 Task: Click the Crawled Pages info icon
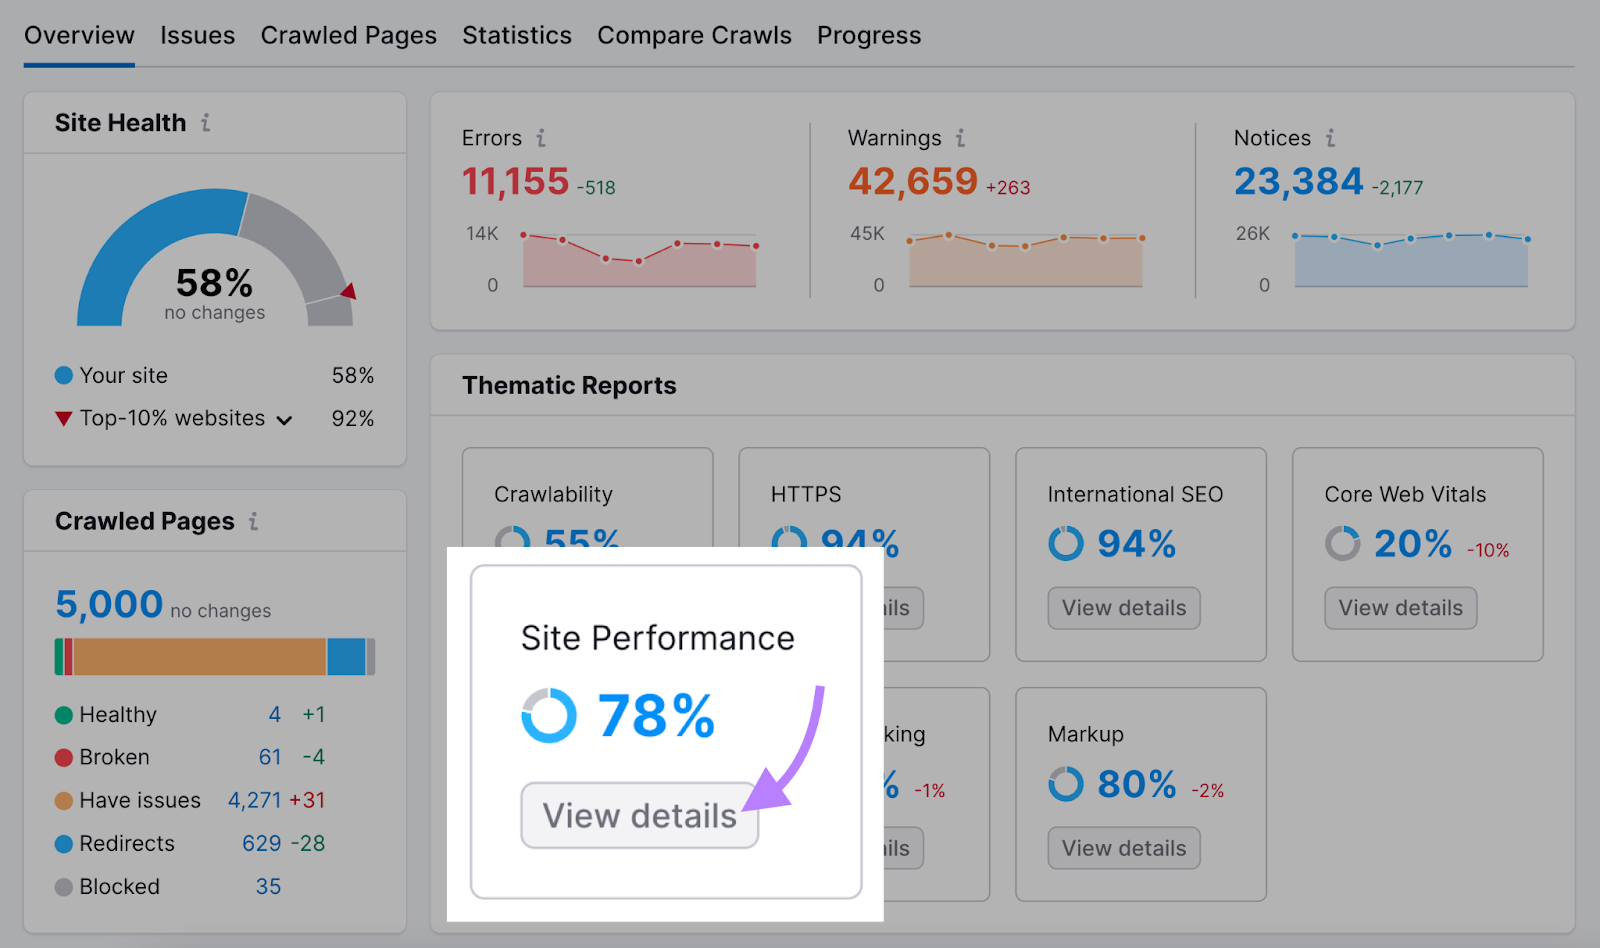tap(254, 521)
